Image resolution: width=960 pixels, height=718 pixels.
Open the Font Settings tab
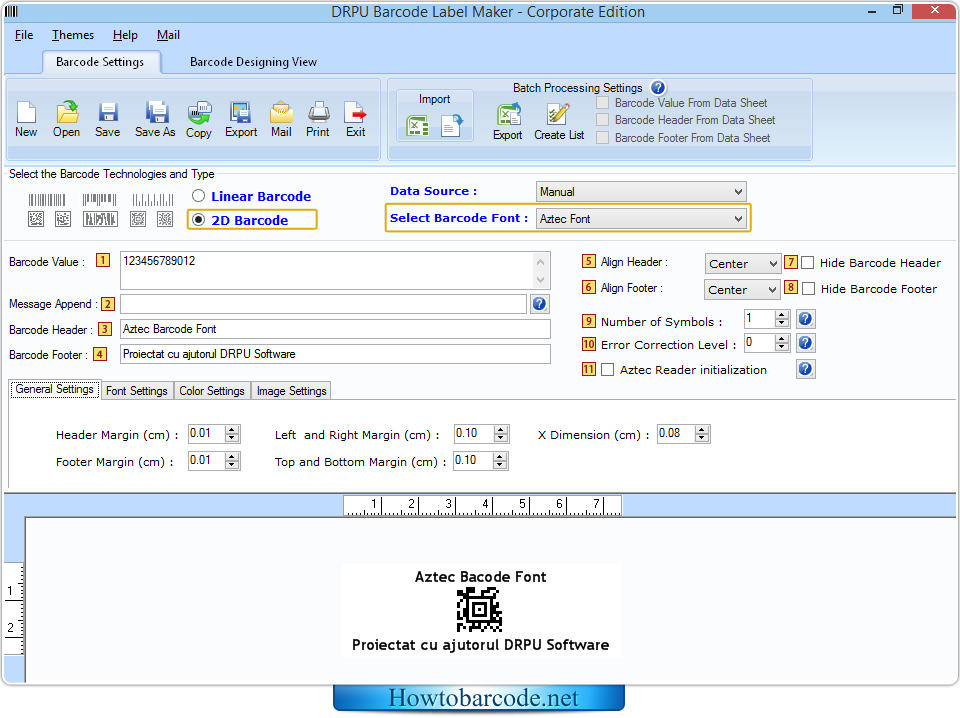coord(137,391)
